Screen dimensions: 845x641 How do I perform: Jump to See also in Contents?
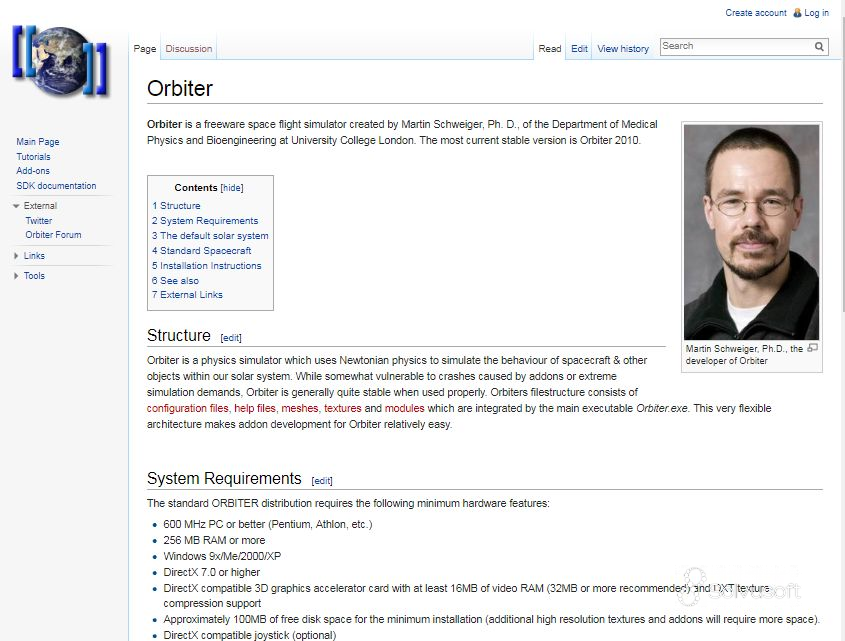pos(175,281)
